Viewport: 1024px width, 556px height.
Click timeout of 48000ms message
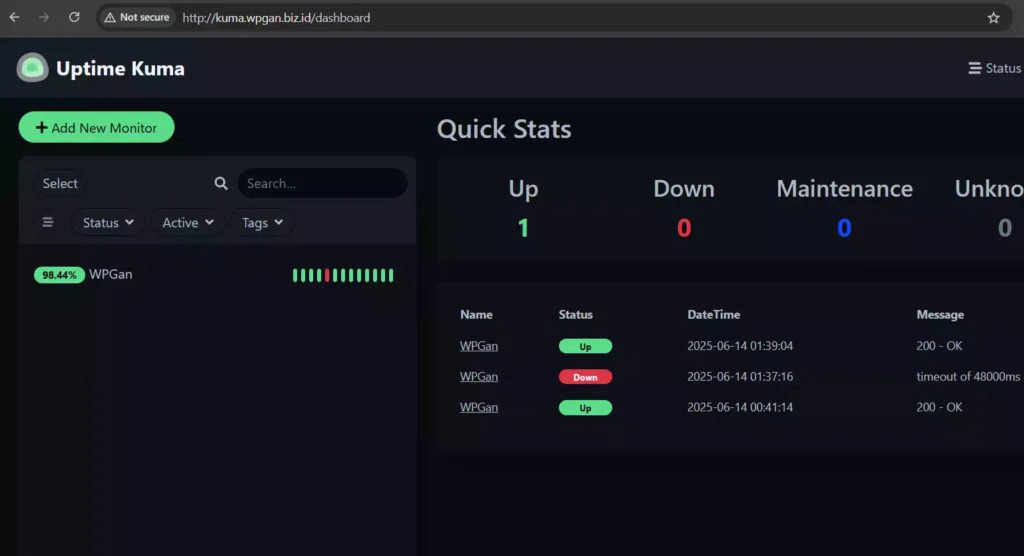click(968, 376)
